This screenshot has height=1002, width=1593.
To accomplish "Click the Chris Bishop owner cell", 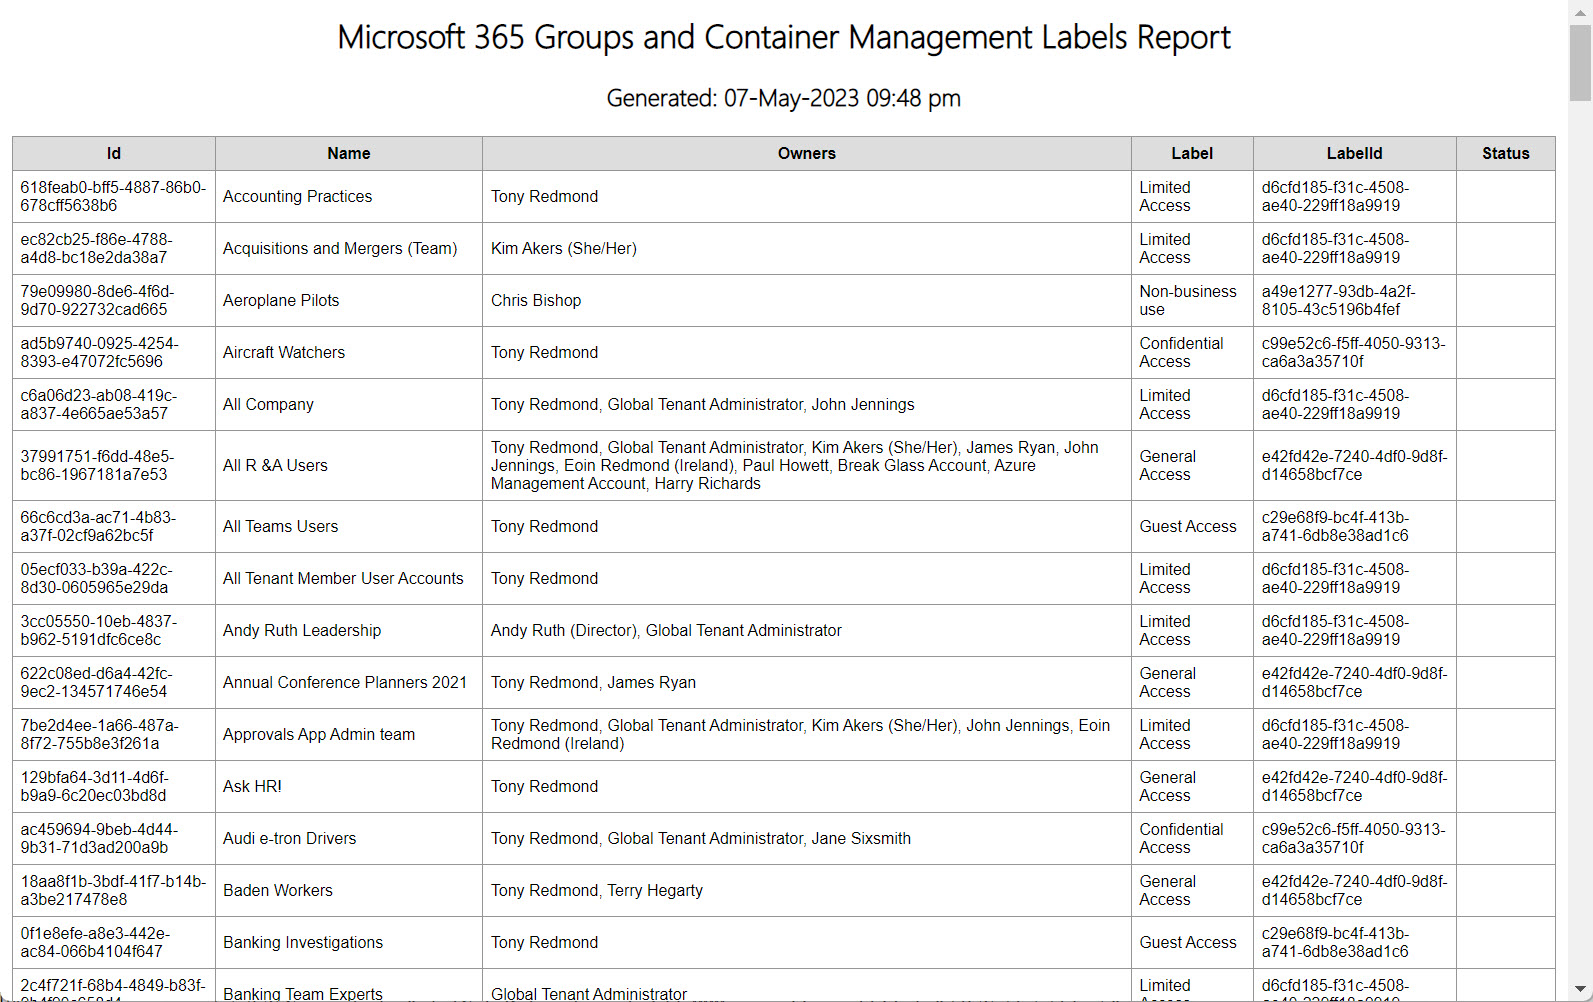I will pyautogui.click(x=806, y=300).
